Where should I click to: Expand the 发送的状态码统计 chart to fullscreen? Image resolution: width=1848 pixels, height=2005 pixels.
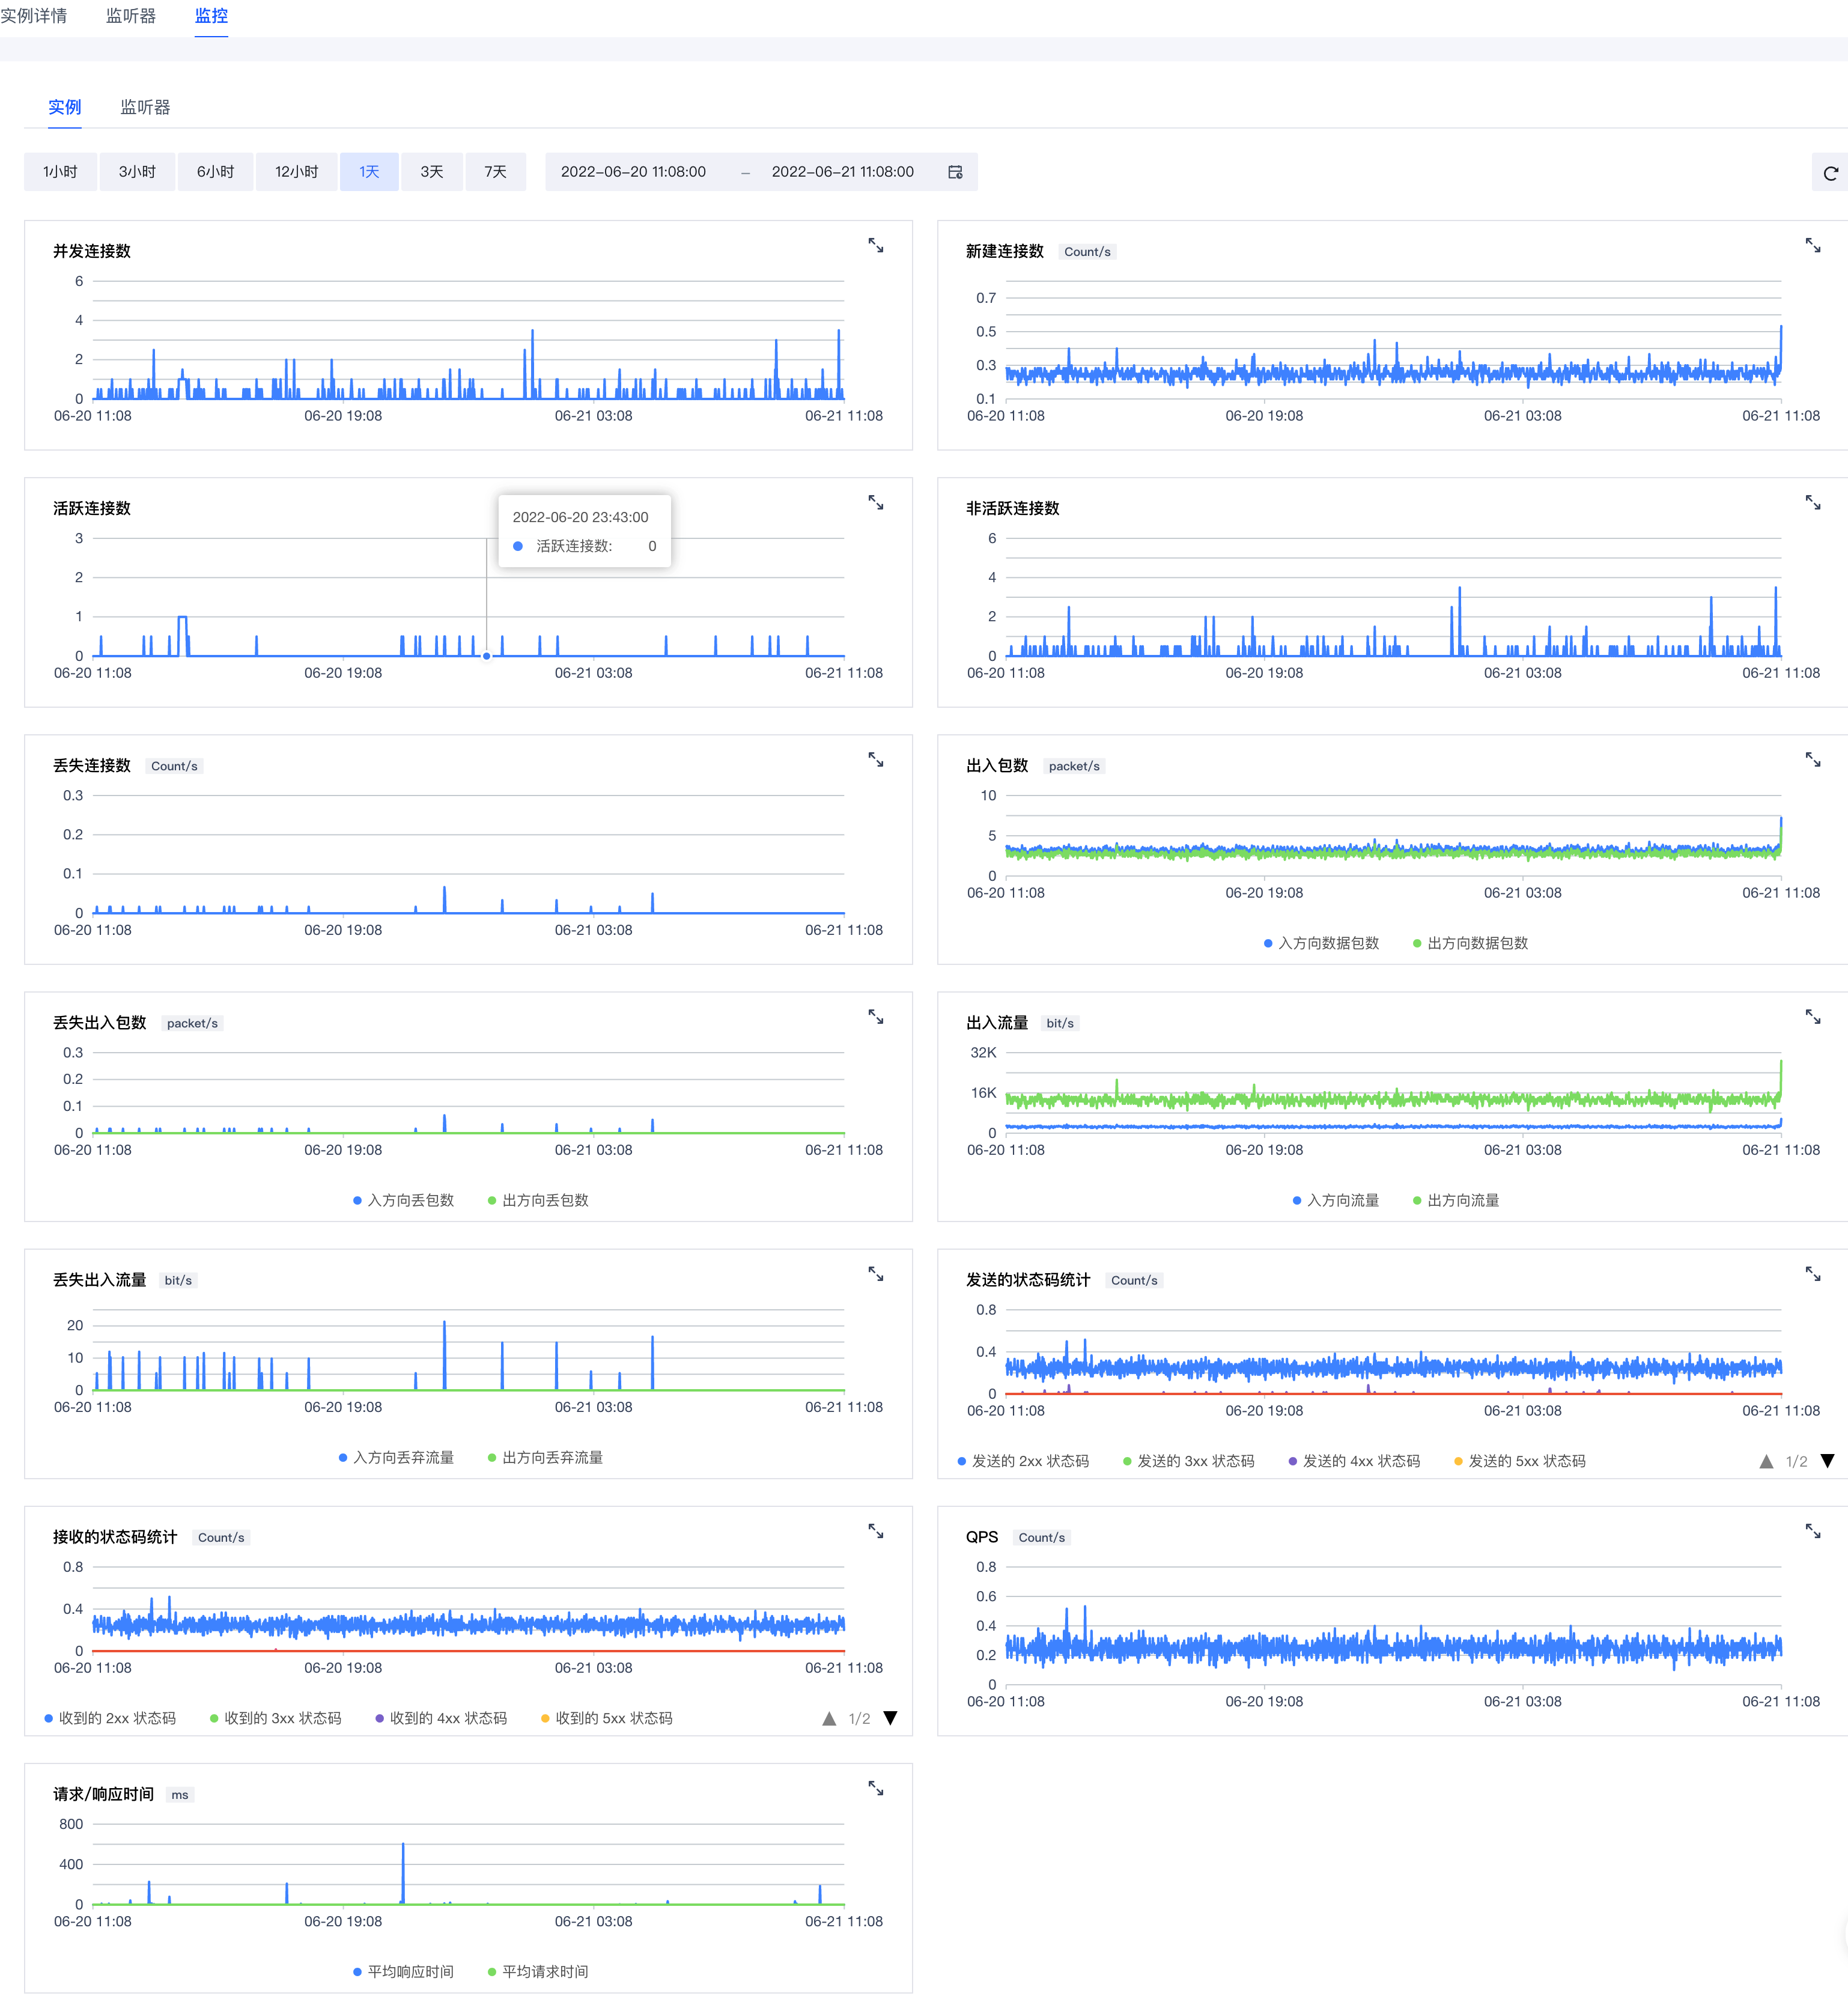pos(1812,1274)
